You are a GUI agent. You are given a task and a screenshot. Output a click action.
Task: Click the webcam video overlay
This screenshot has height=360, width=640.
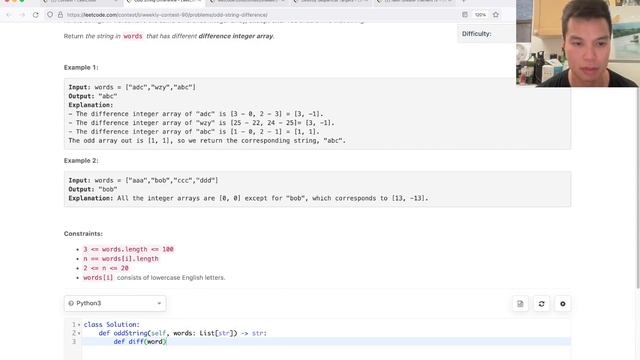577,43
